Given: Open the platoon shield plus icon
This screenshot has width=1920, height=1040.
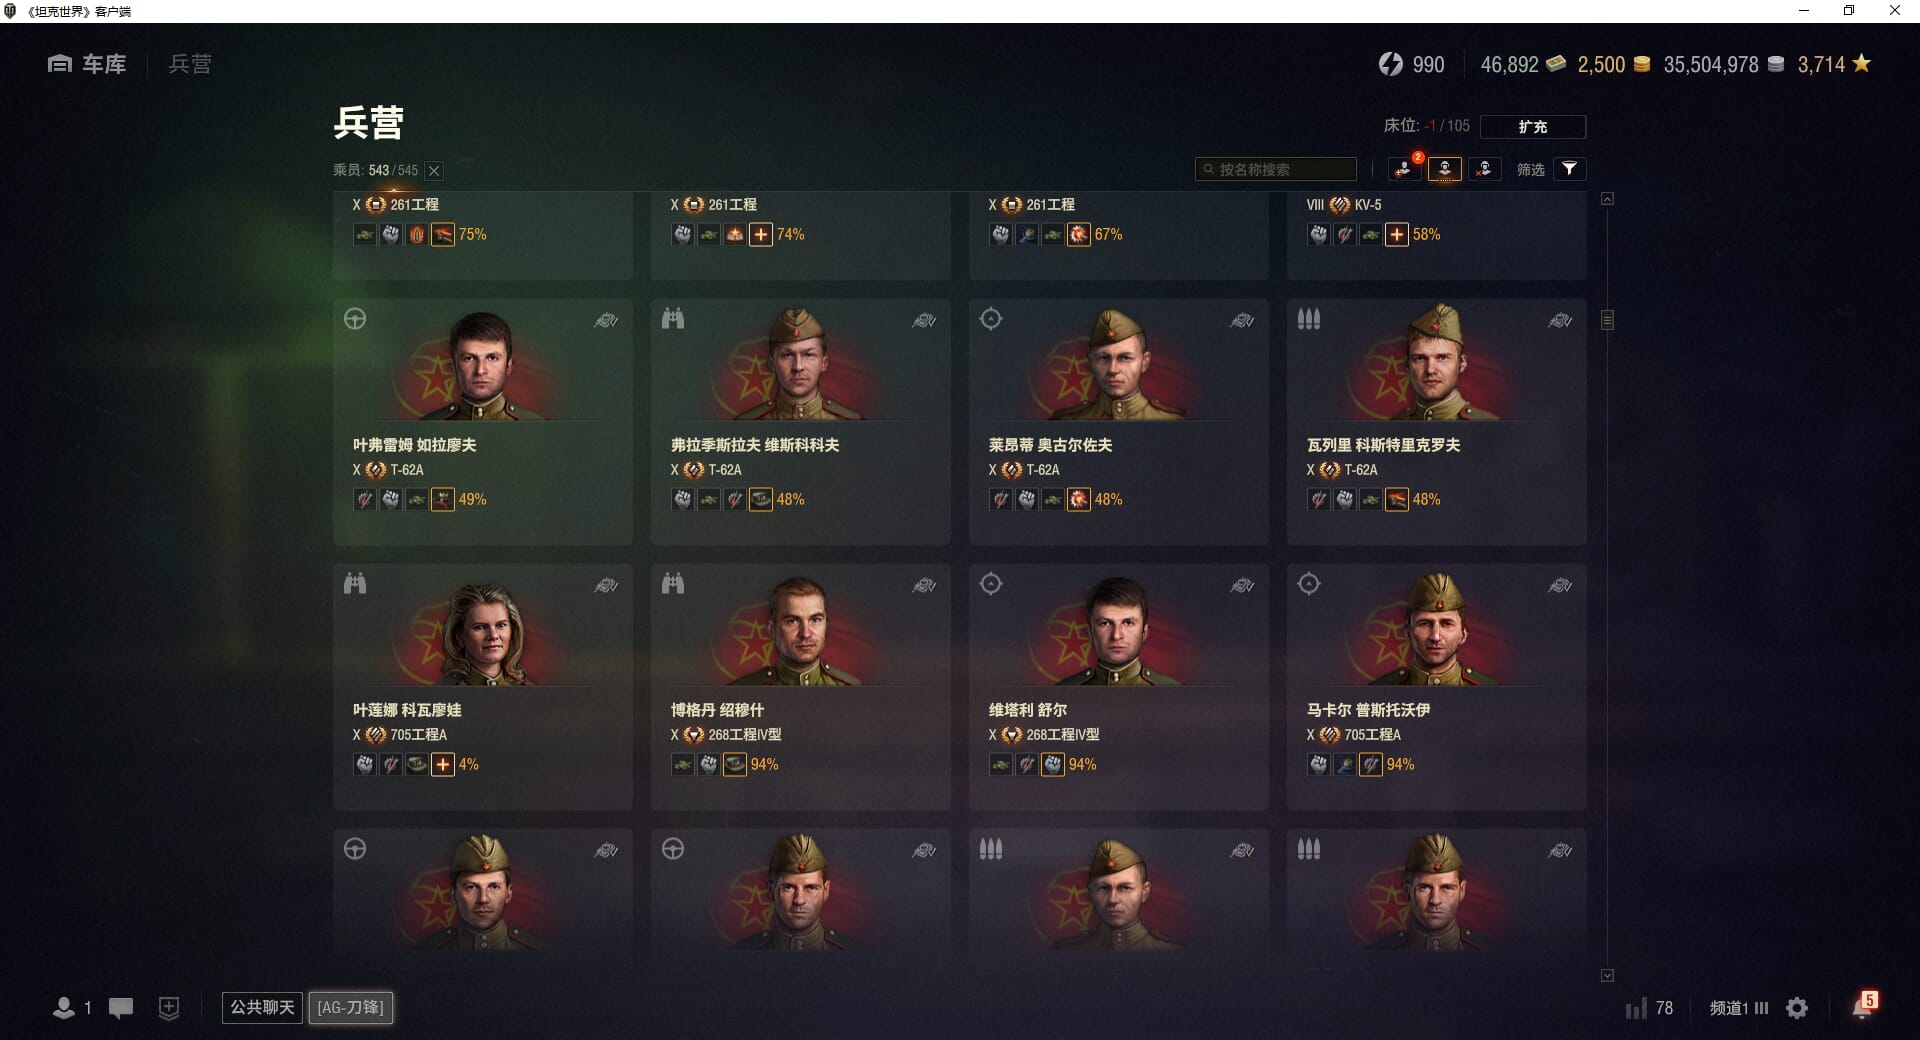Looking at the screenshot, I should pos(169,1008).
